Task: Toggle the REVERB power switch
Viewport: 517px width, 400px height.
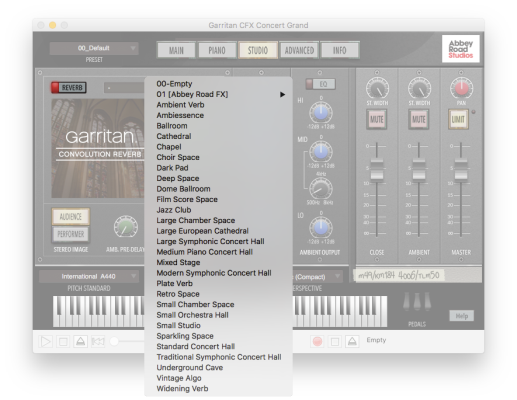Action: 68,88
